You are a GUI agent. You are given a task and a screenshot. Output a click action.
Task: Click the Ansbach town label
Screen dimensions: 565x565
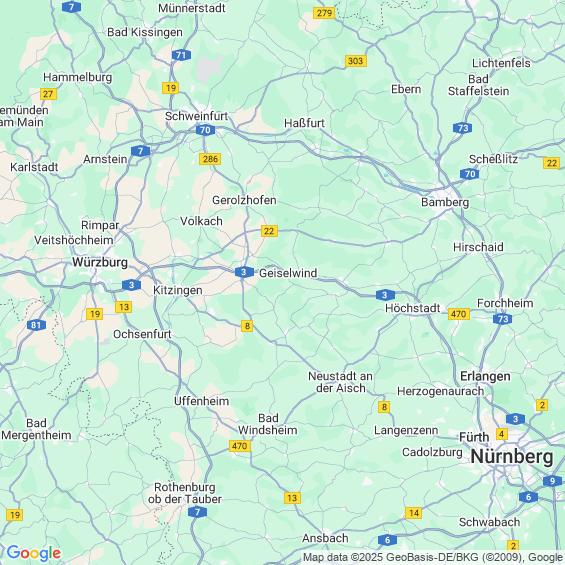(x=325, y=538)
